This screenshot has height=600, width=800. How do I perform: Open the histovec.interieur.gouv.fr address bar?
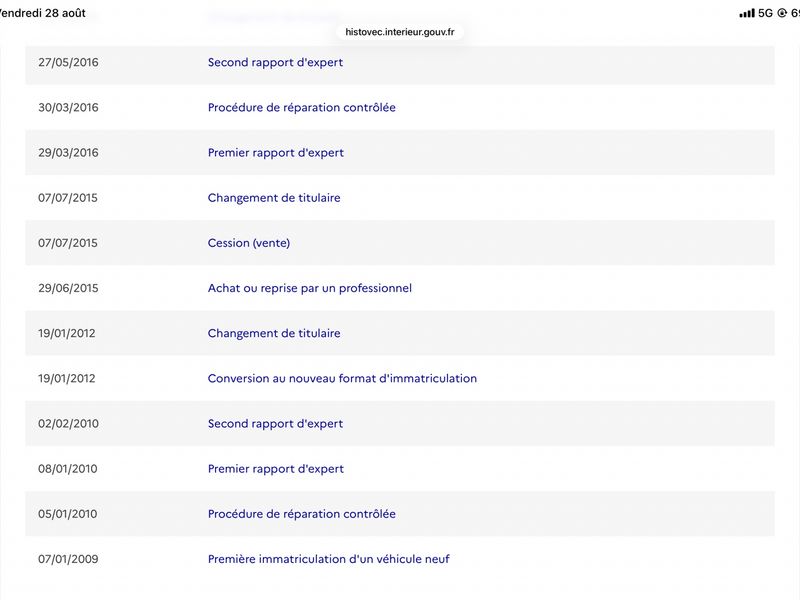(x=399, y=32)
